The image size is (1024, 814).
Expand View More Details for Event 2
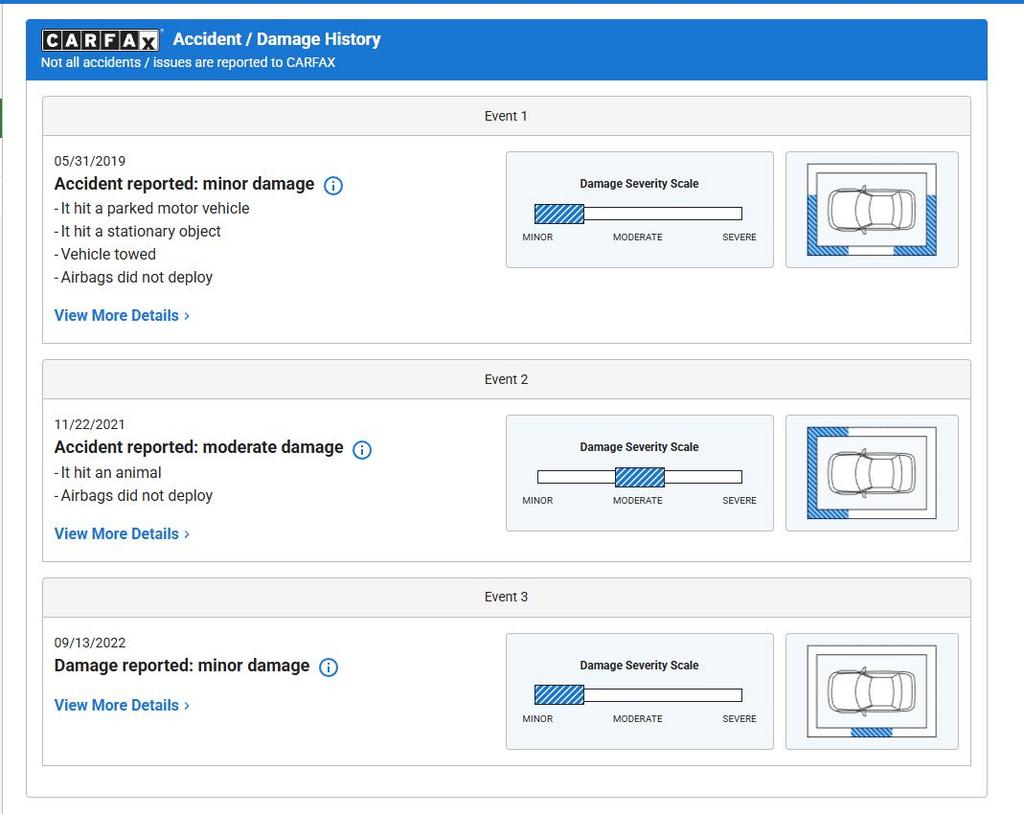click(121, 534)
